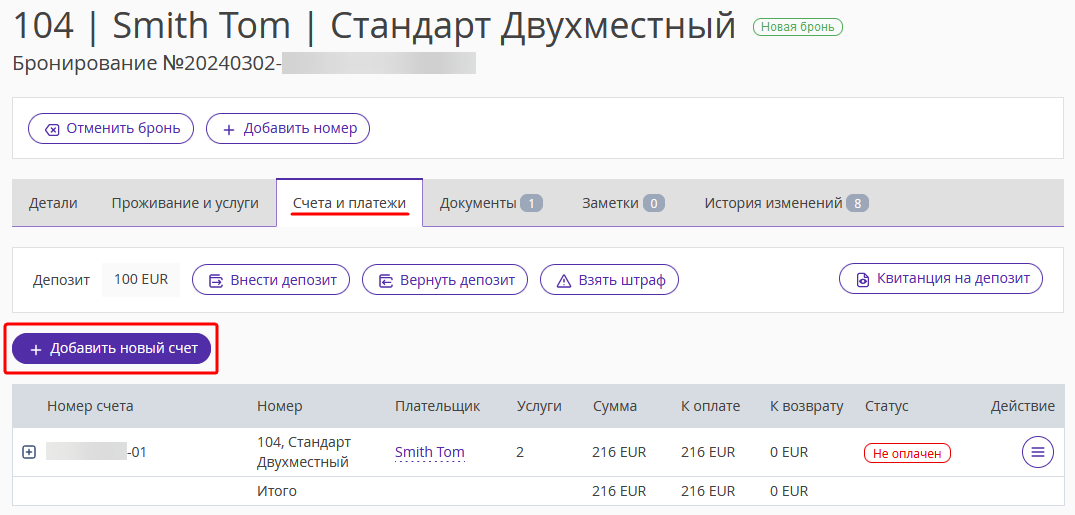1075x515 pixels.
Task: Click the deposit-in icon in Внести депозит
Action: tap(216, 281)
